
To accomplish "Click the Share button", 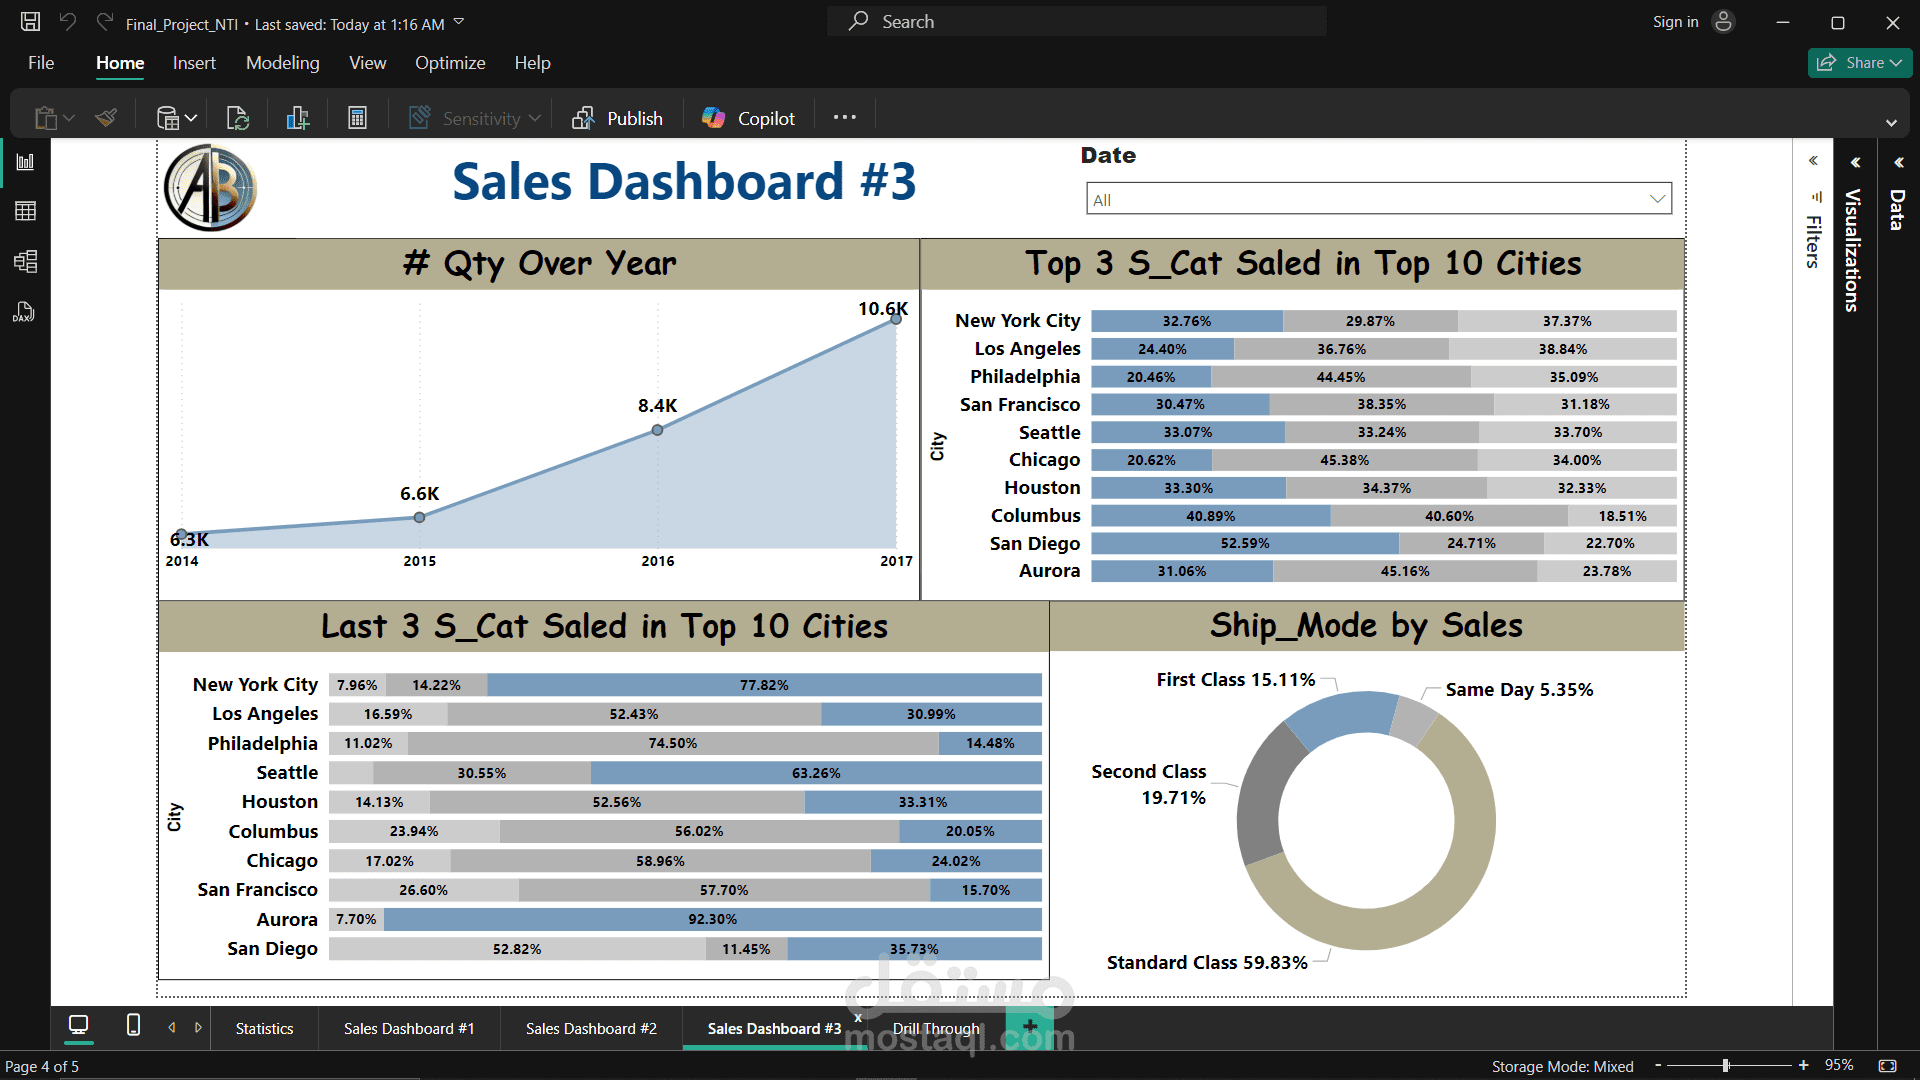I will [1858, 63].
